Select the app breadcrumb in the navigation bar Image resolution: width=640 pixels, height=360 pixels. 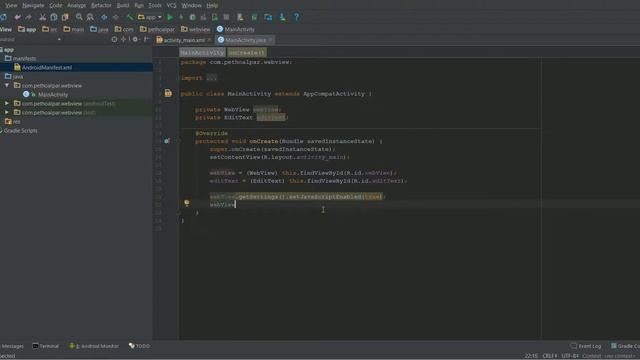[x=27, y=29]
